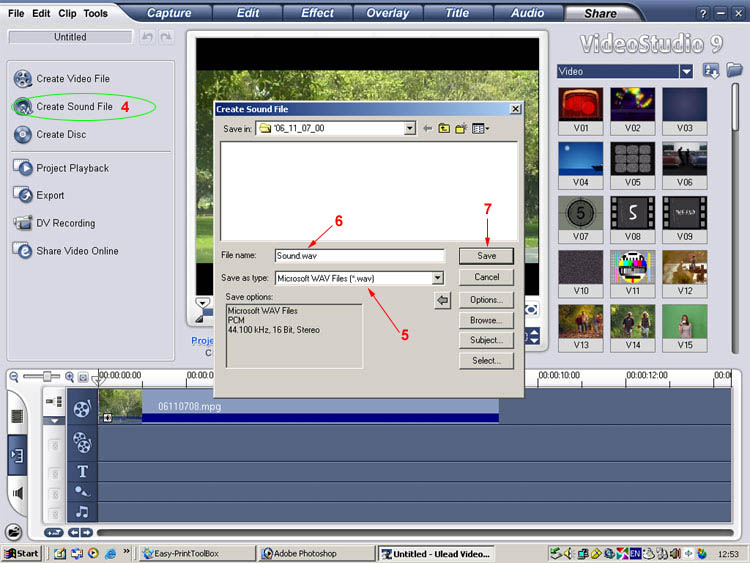Image resolution: width=750 pixels, height=563 pixels.
Task: Click the Create Video File icon
Action: coord(22,78)
